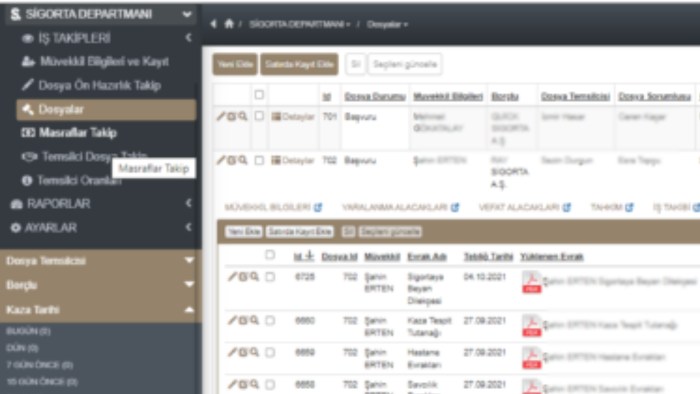Expand the Dosya Temsilcisi filter panel
The height and width of the screenshot is (394, 700).
pos(100,261)
